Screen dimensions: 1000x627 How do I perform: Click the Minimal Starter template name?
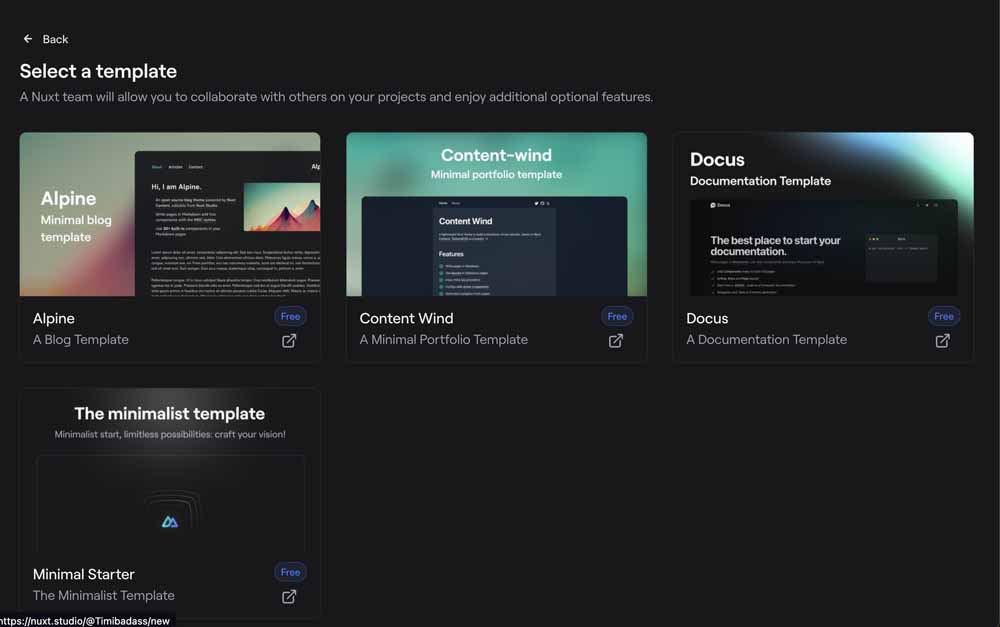pos(83,574)
